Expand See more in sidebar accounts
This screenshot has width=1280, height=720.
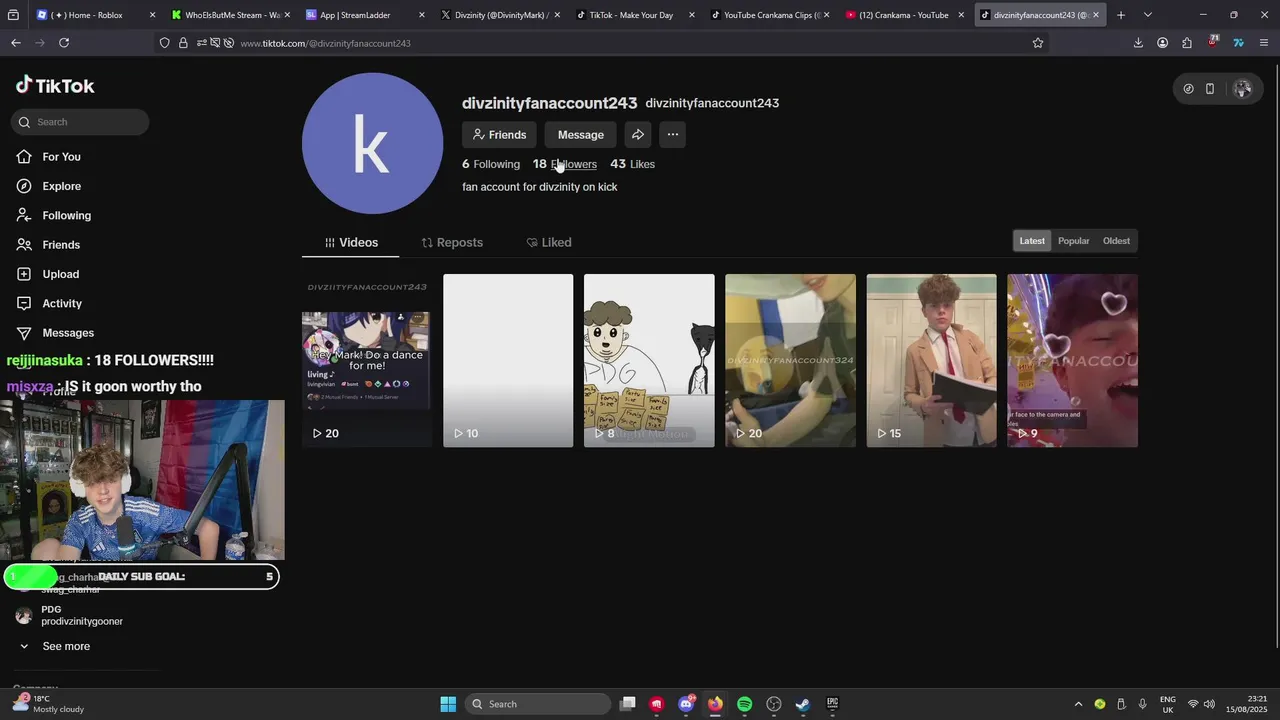click(x=55, y=647)
